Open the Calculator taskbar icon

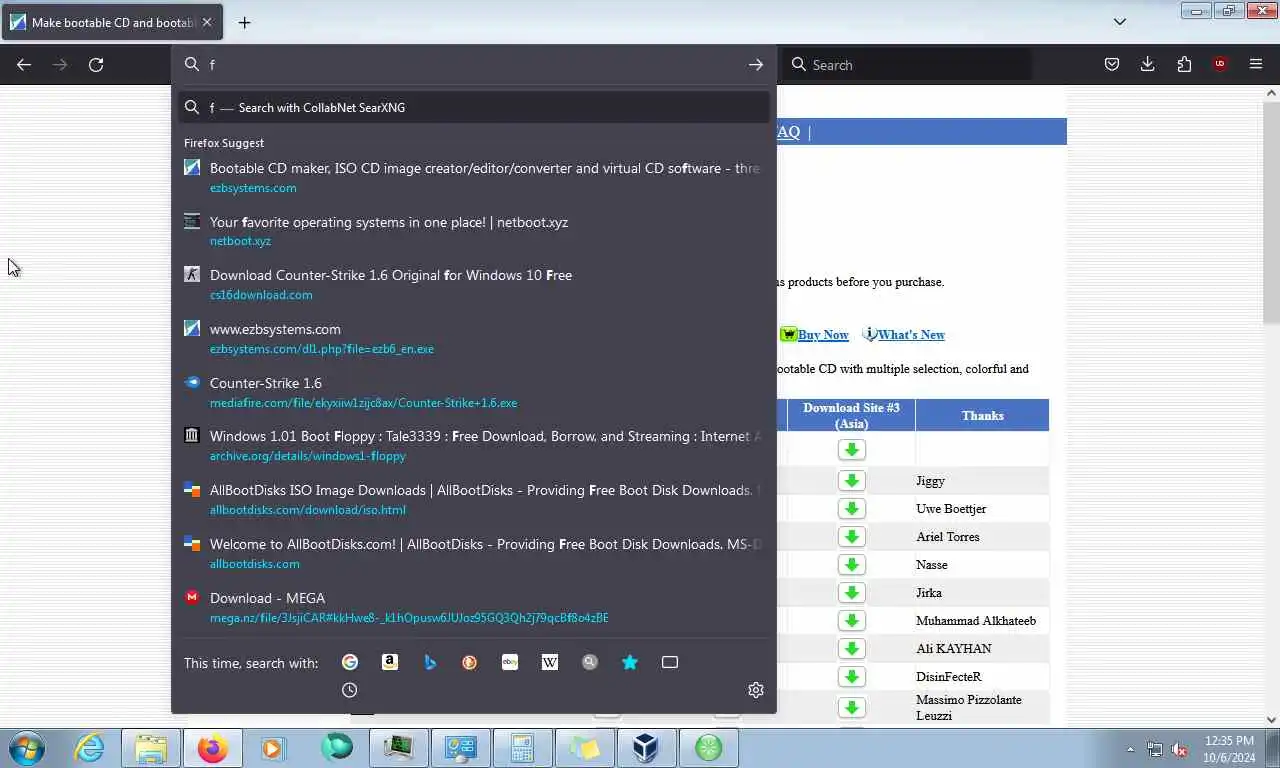pyautogui.click(x=522, y=748)
